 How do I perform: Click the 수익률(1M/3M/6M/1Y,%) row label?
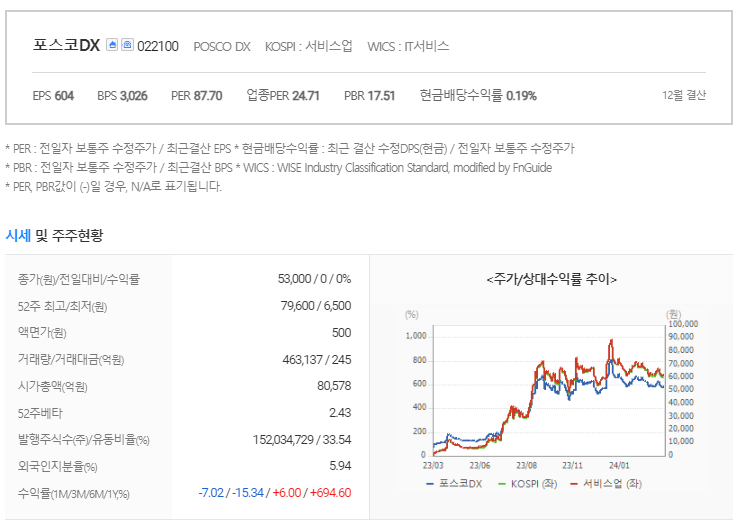click(74, 494)
